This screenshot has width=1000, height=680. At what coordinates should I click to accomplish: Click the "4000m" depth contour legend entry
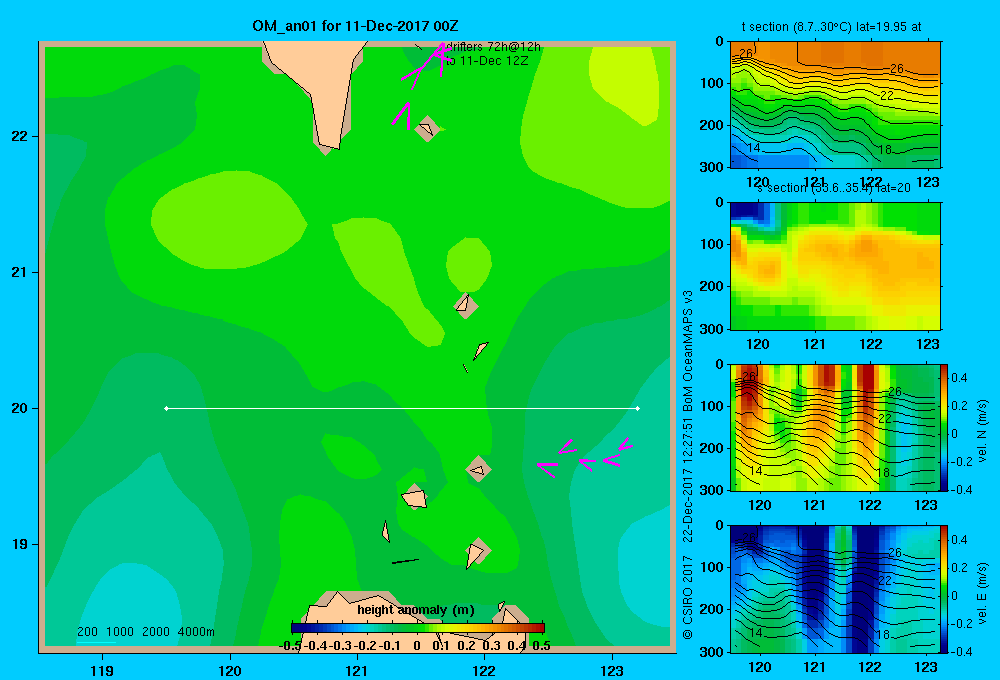tap(196, 632)
